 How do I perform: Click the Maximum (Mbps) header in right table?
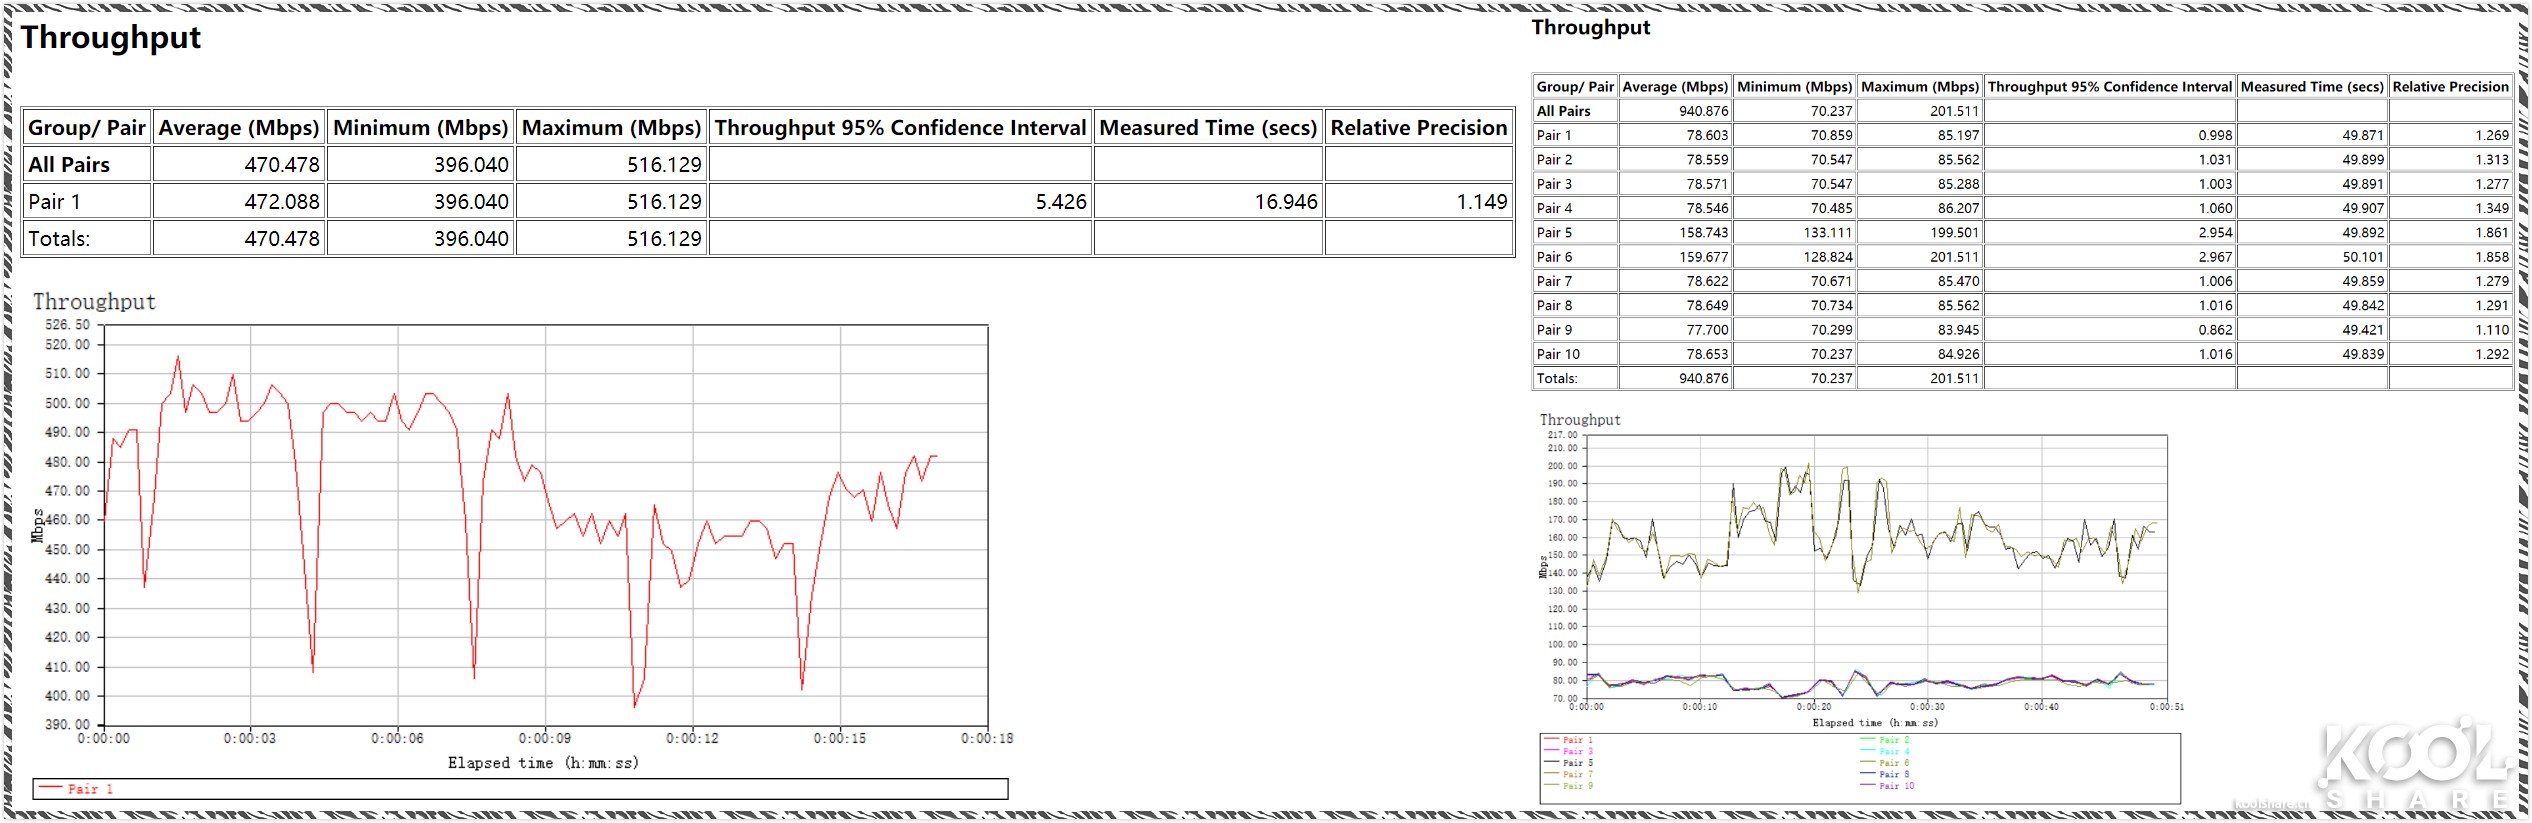(1919, 87)
